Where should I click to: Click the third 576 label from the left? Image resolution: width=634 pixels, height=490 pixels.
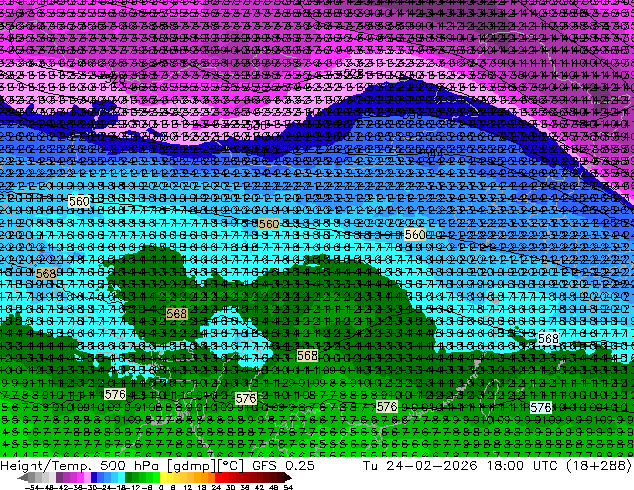(387, 406)
